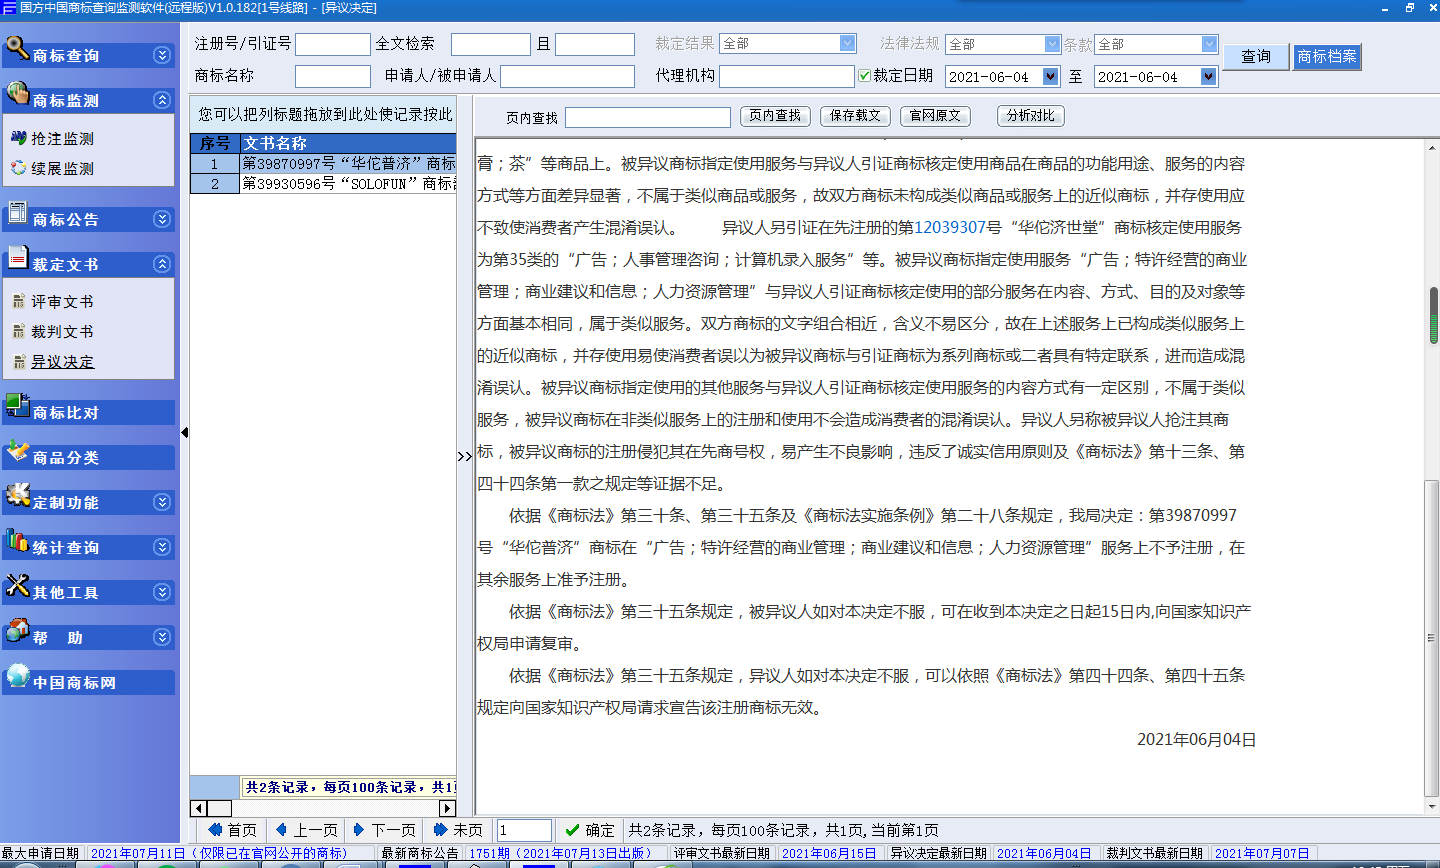Screen dimensions: 1440x868
Task: Click the 裁定文书 document icon
Action: coord(17,257)
